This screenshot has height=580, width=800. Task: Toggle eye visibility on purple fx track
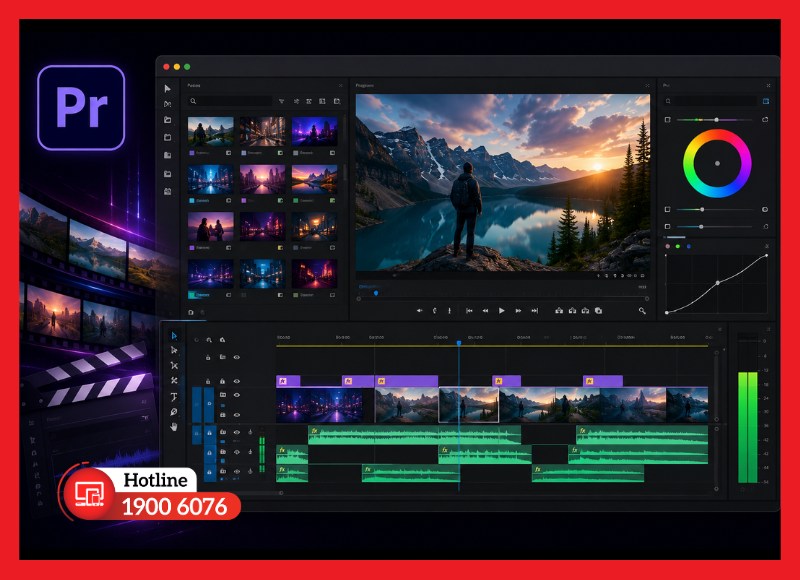point(237,381)
